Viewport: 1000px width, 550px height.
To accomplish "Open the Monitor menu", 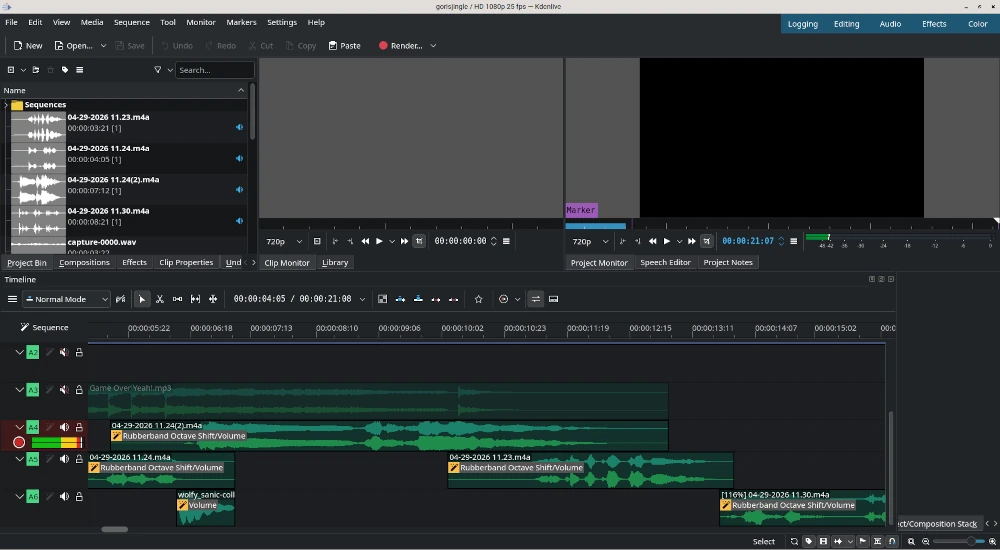I will pos(201,22).
